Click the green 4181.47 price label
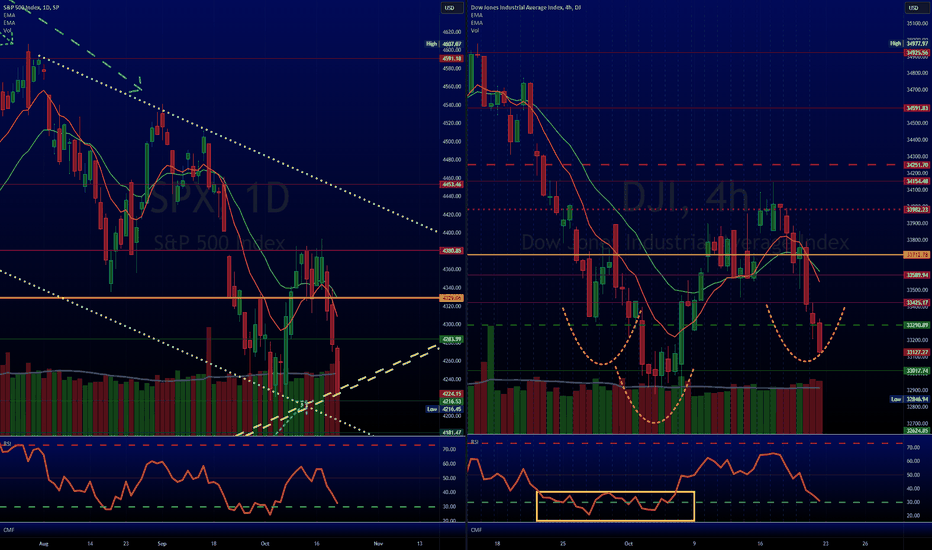This screenshot has width=932, height=550. (x=451, y=432)
